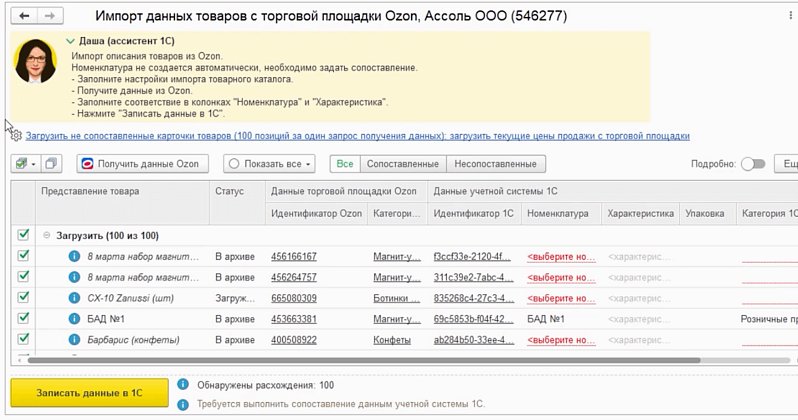Click the Идентификатор Ozon column header
The image size is (798, 420).
(x=316, y=213)
